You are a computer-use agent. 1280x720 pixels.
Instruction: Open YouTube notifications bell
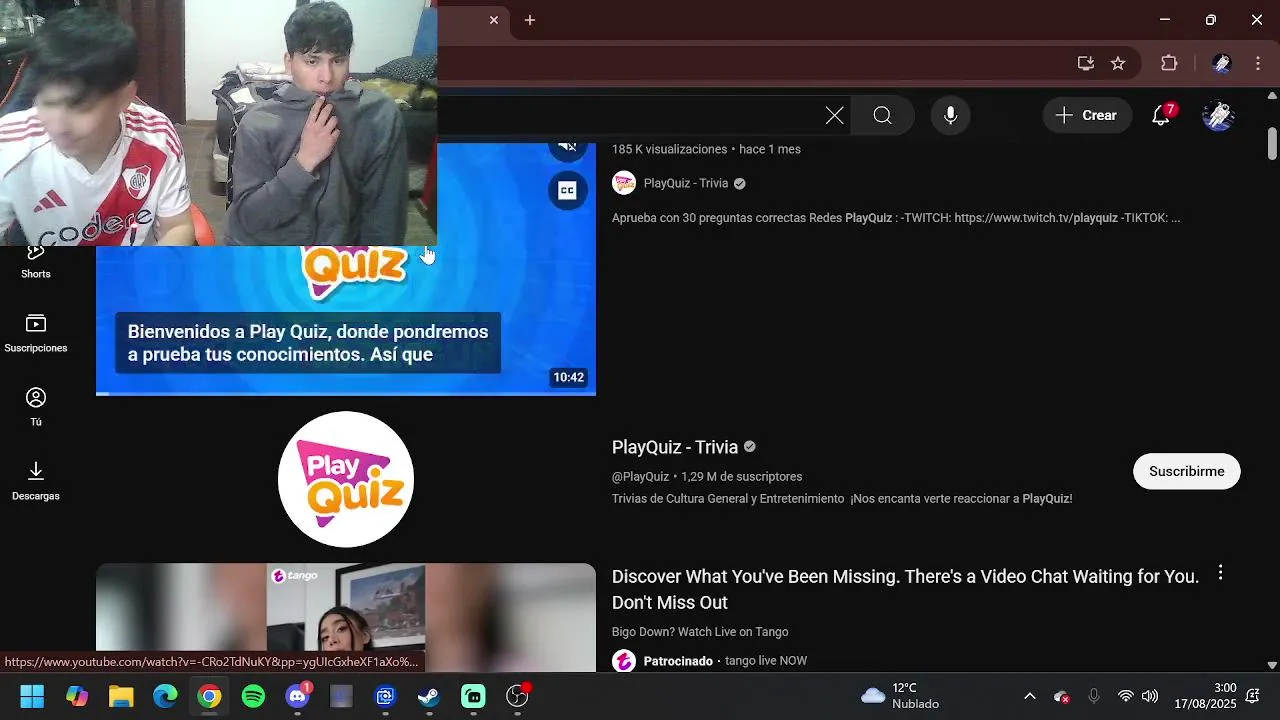(1162, 115)
